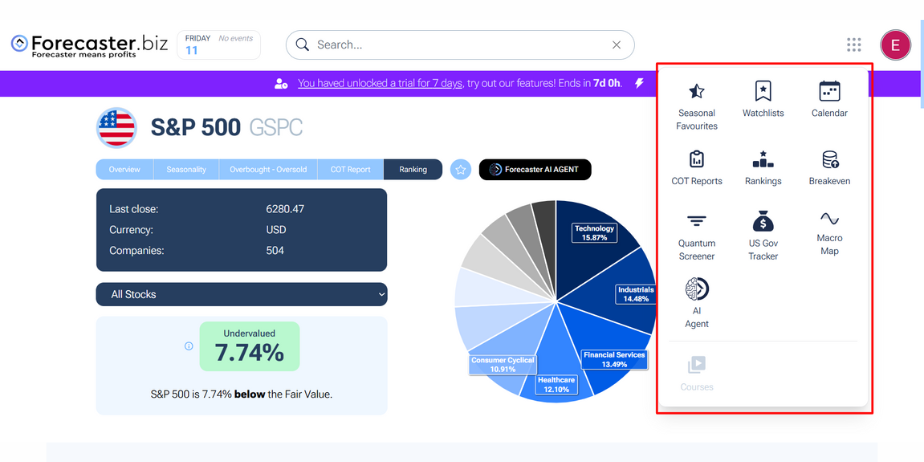Open the Friday 11 events calendar widget
The width and height of the screenshot is (924, 462).
(219, 45)
